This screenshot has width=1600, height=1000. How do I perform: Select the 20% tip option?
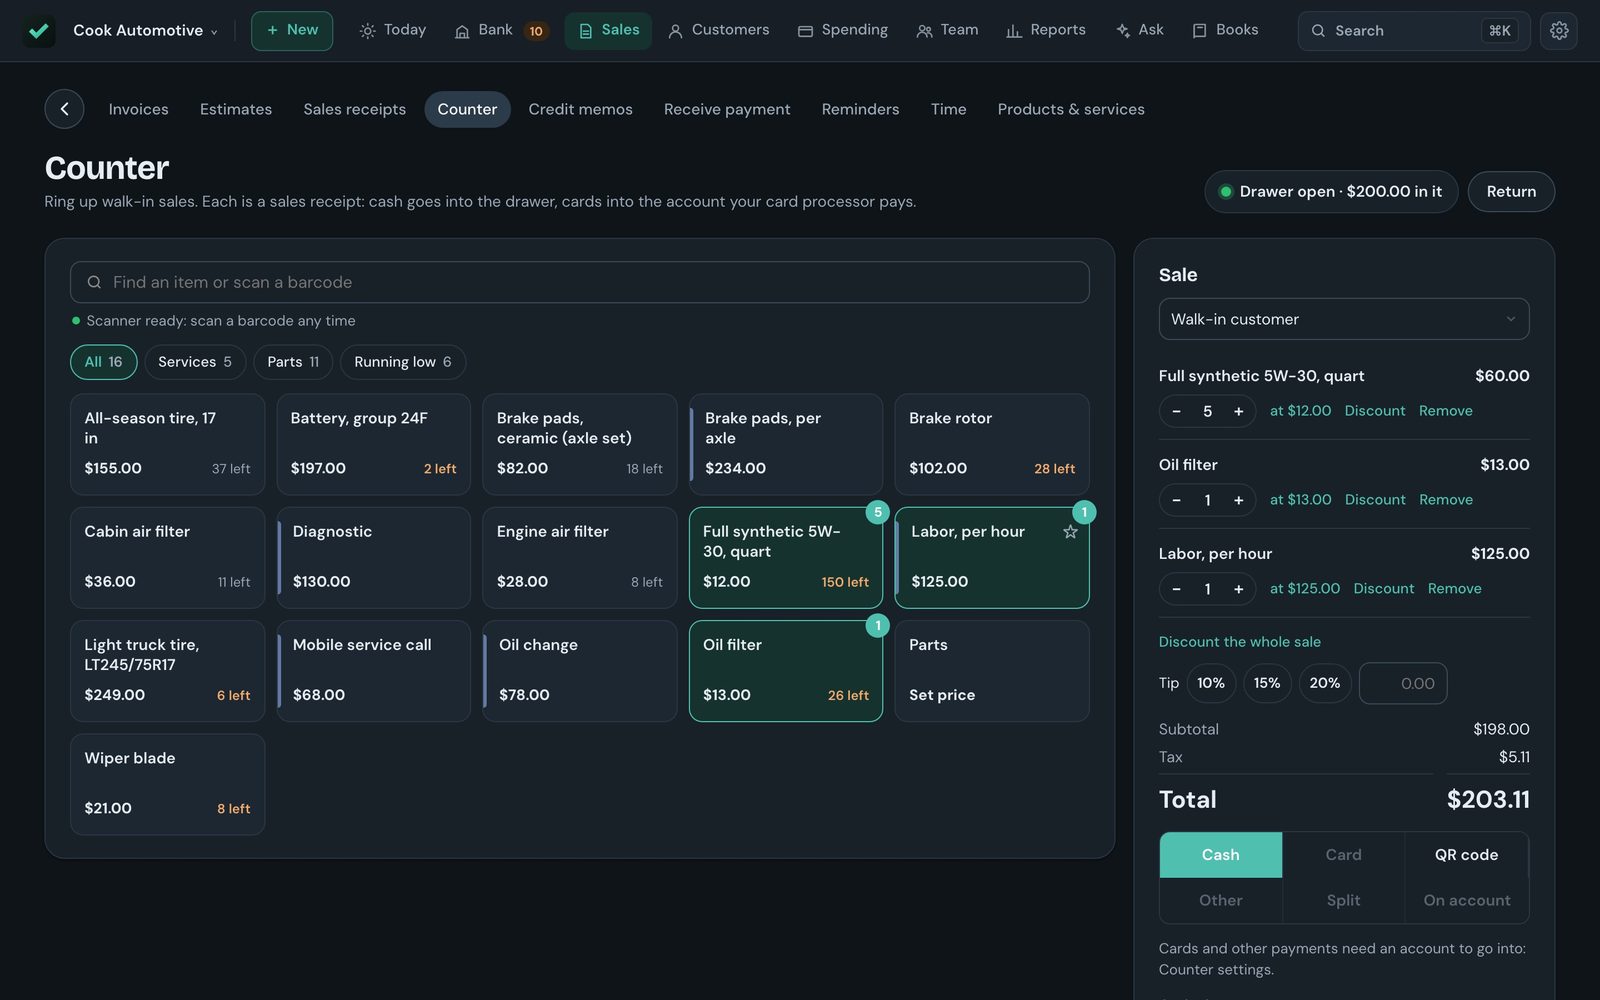pos(1325,683)
